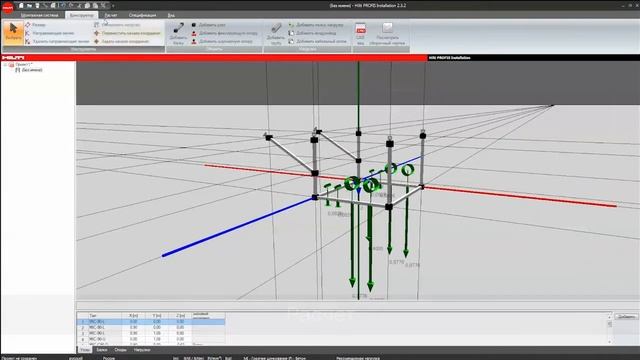The image size is (640, 360).
Task: Click the Добавить button beside the table
Action: click(626, 316)
